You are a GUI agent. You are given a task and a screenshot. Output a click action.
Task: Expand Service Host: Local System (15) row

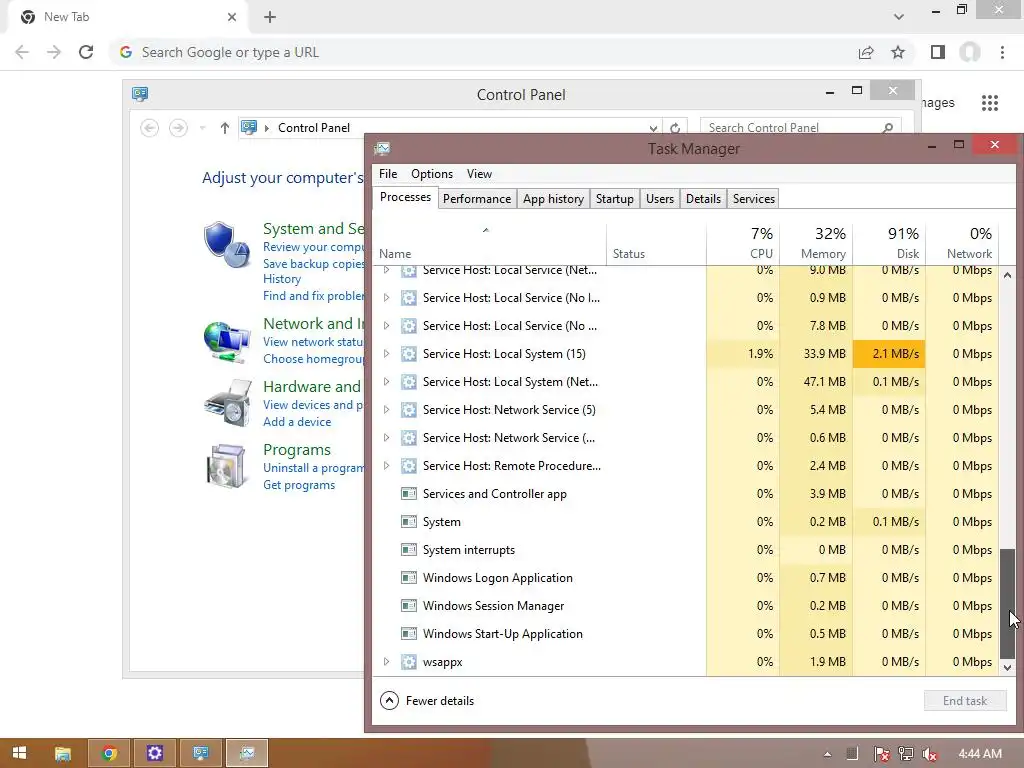(386, 354)
